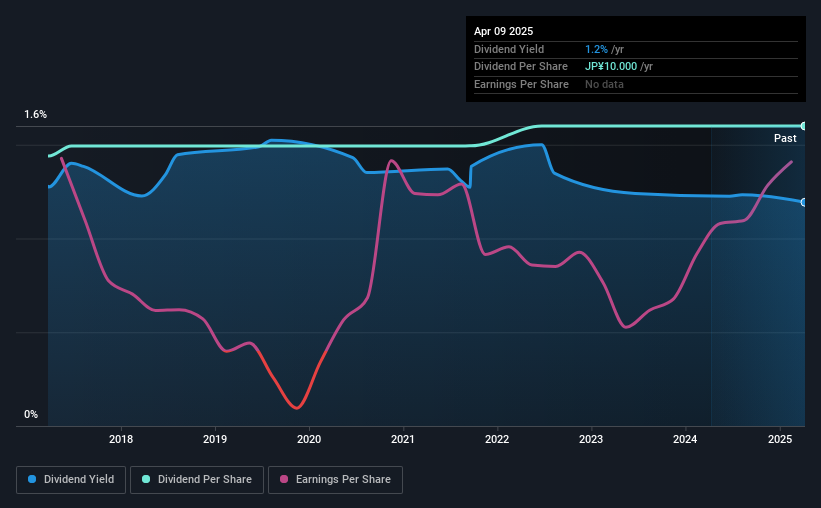The width and height of the screenshot is (821, 508).
Task: Click the tooltip 'Dividend Per Share' row label
Action: [521, 67]
